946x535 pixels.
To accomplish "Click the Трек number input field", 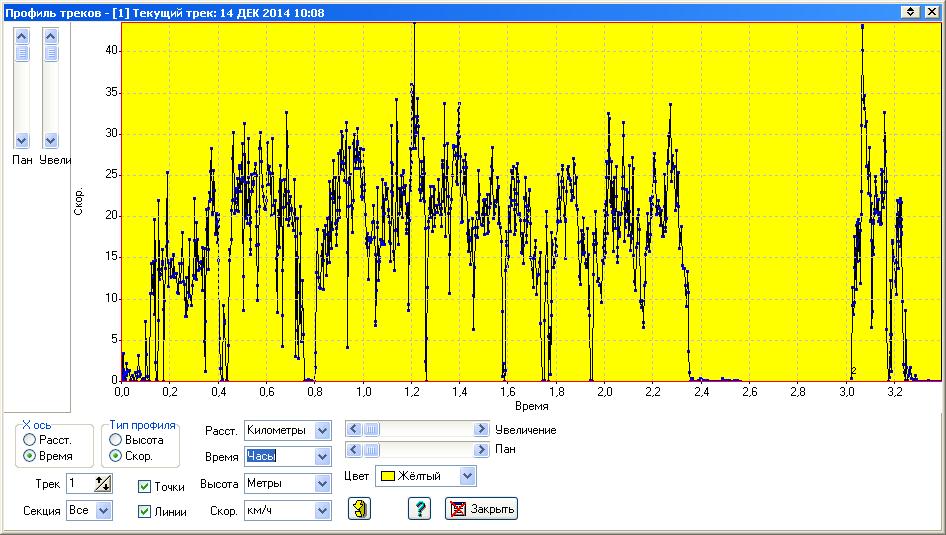I will pos(79,485).
